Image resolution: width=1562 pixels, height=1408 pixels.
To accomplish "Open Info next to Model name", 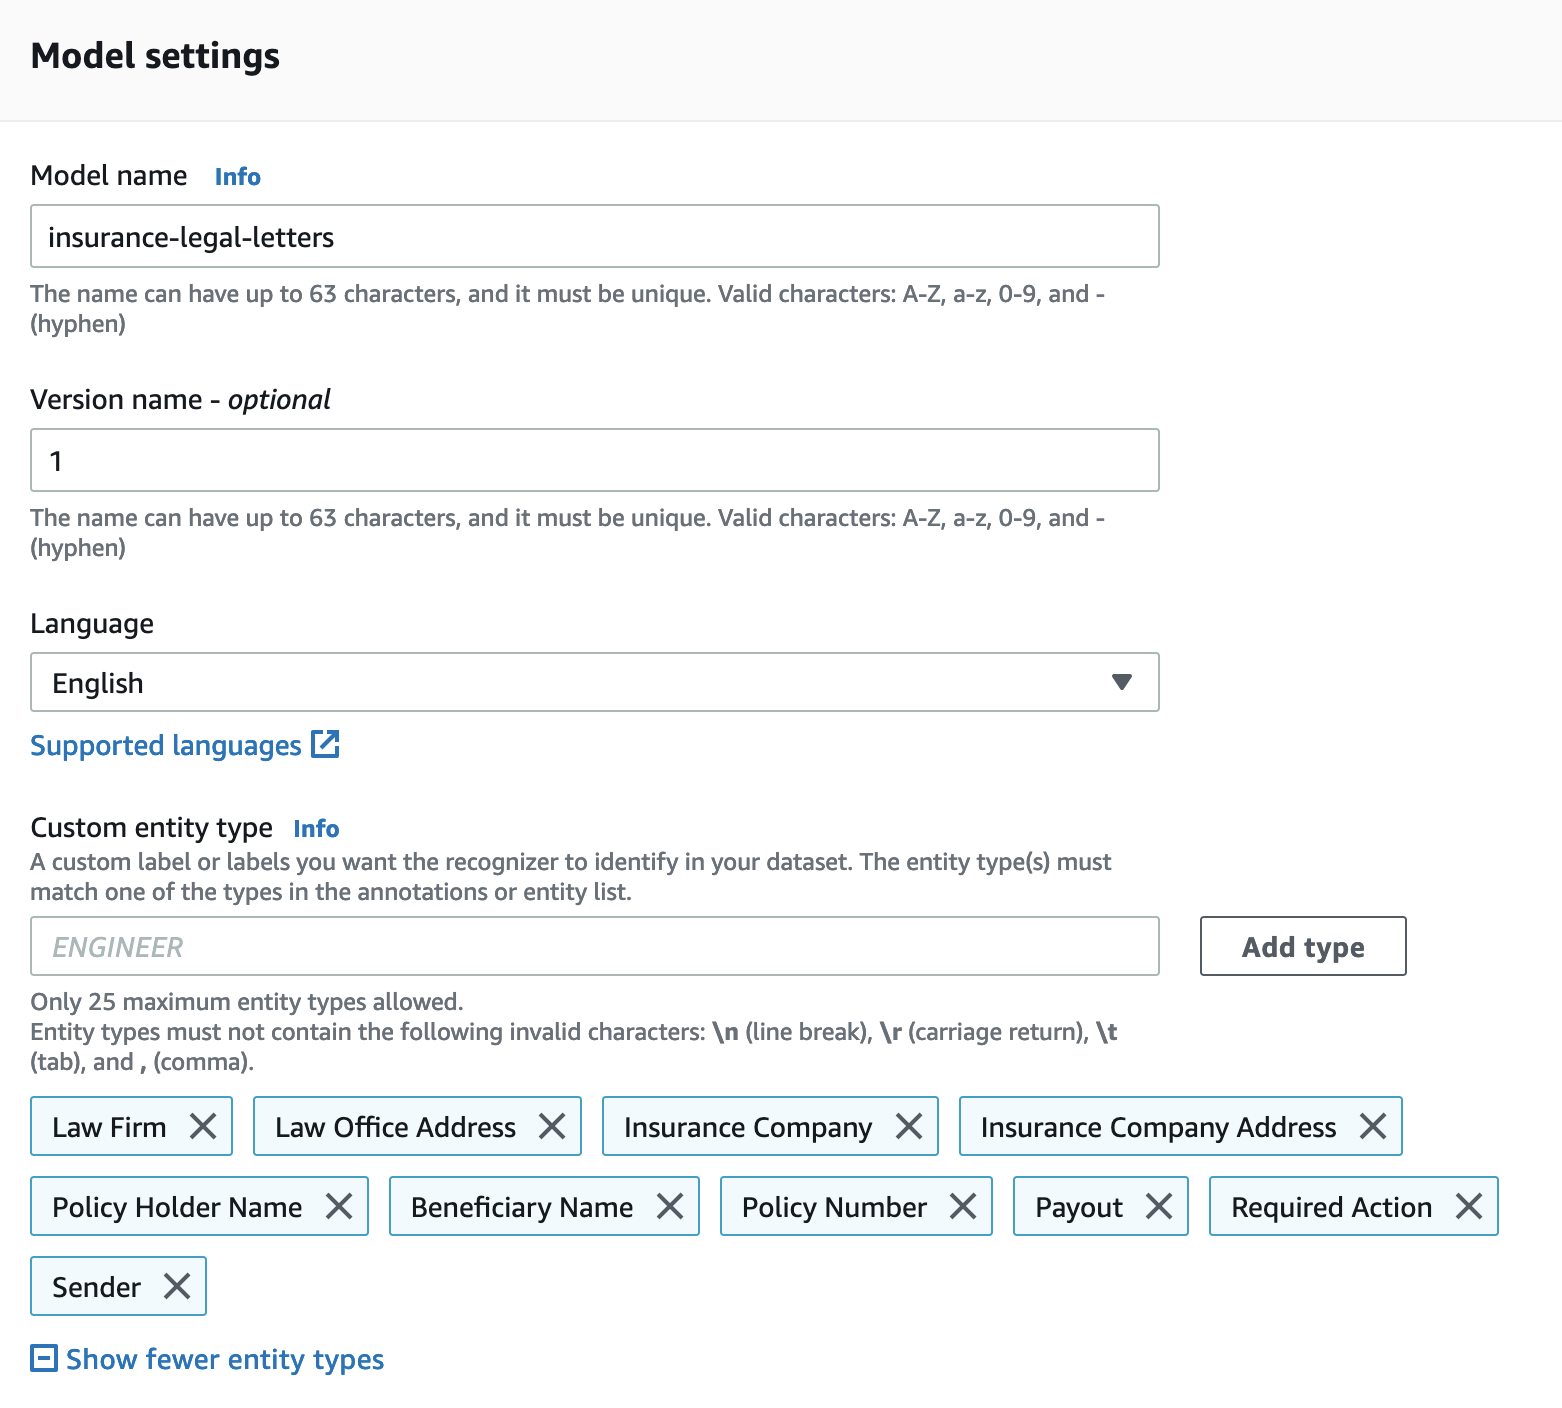I will tap(238, 177).
